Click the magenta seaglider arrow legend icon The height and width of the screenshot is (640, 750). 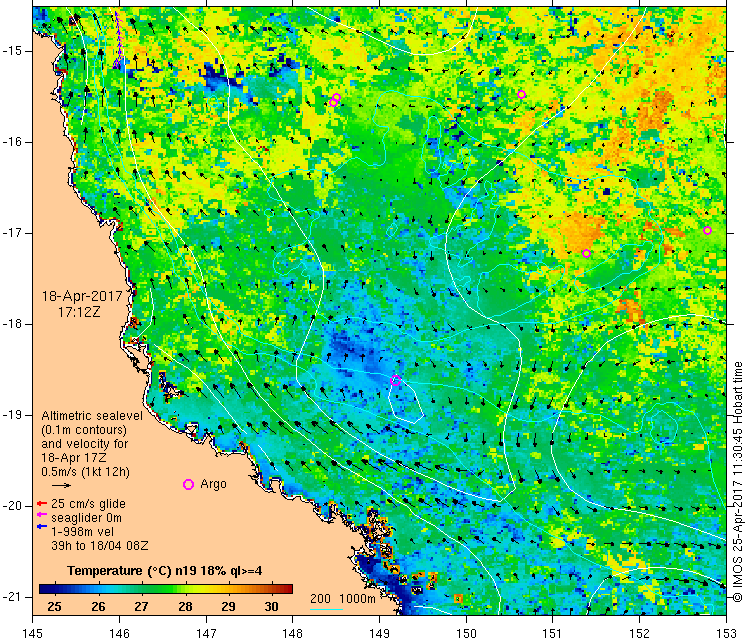coord(42,515)
